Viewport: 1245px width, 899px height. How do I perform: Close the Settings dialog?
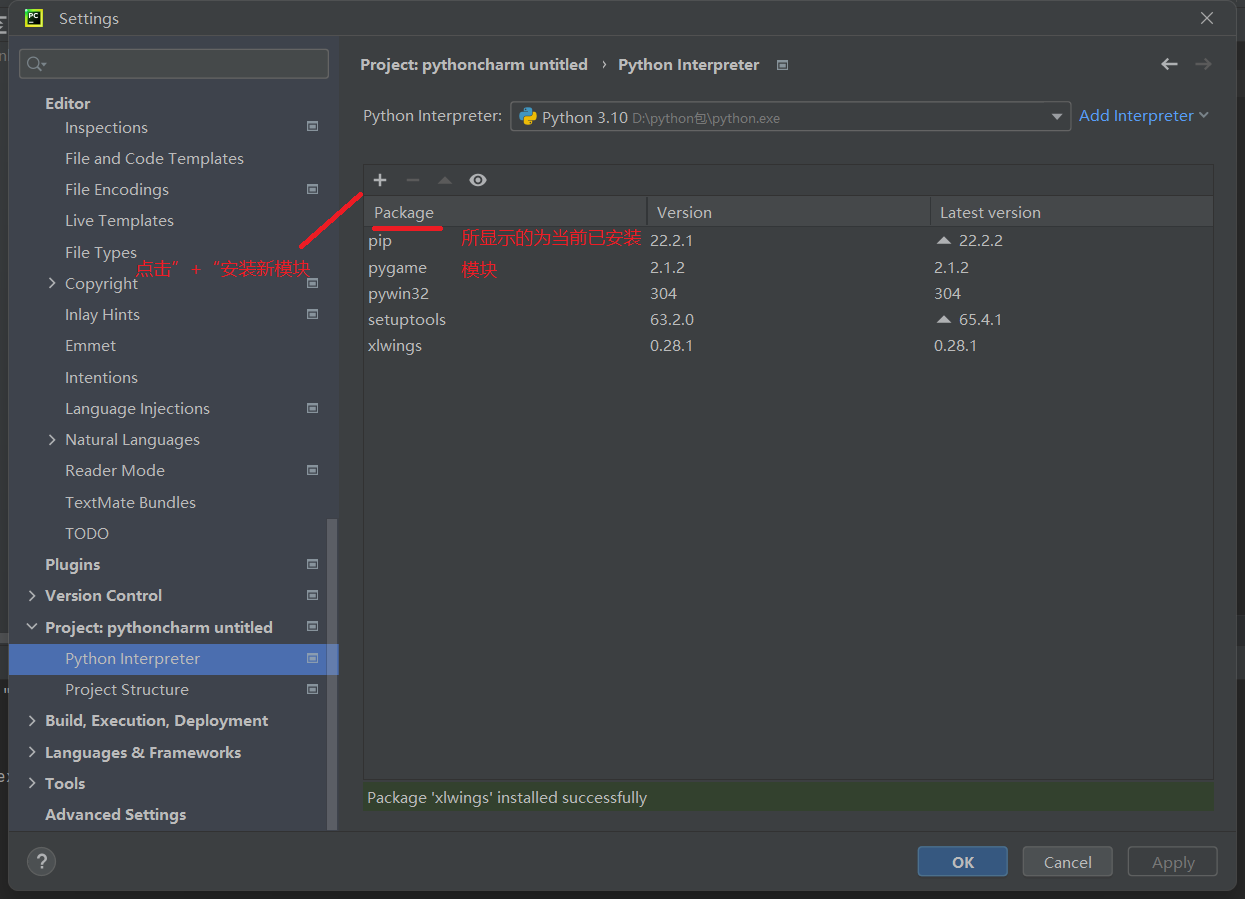pos(1207,18)
